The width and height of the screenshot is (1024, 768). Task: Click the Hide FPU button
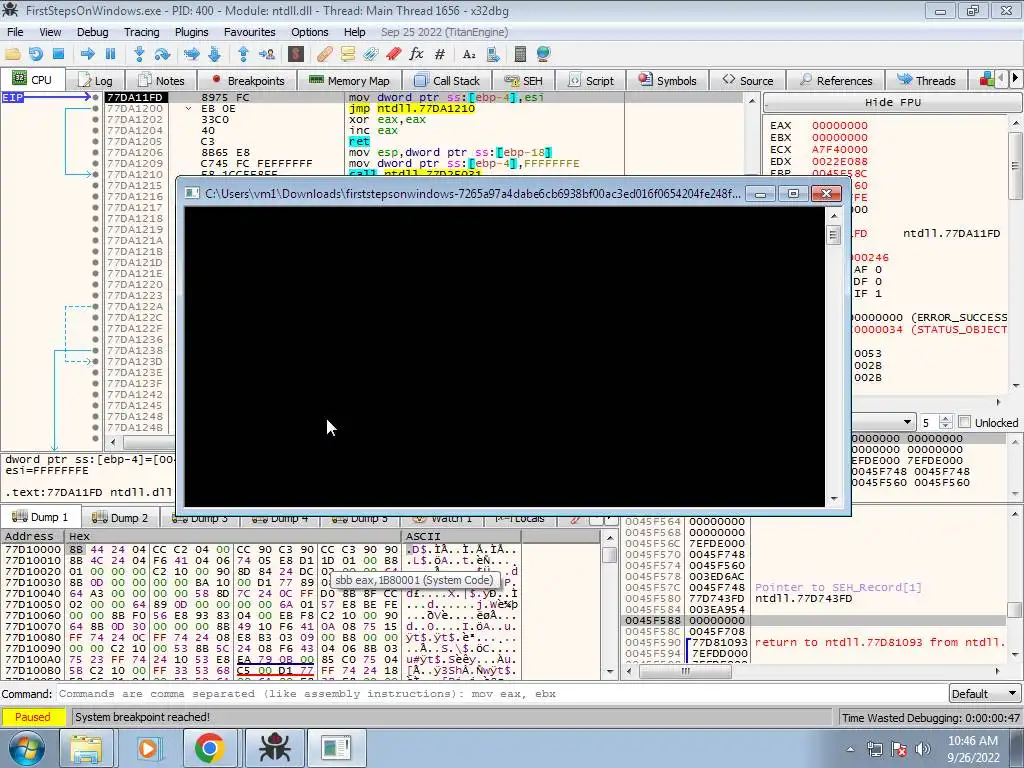[892, 103]
